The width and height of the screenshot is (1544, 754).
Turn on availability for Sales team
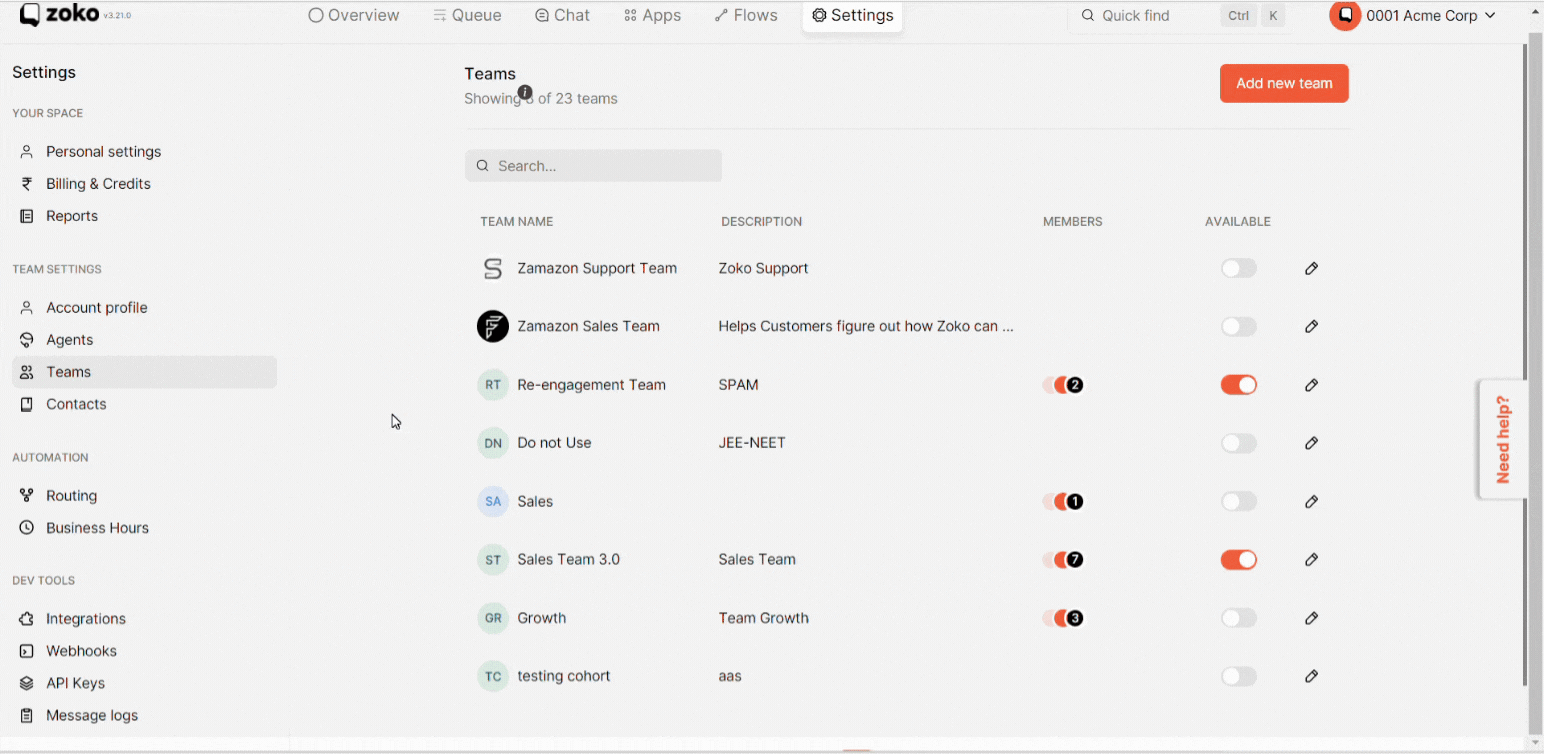coord(1238,501)
